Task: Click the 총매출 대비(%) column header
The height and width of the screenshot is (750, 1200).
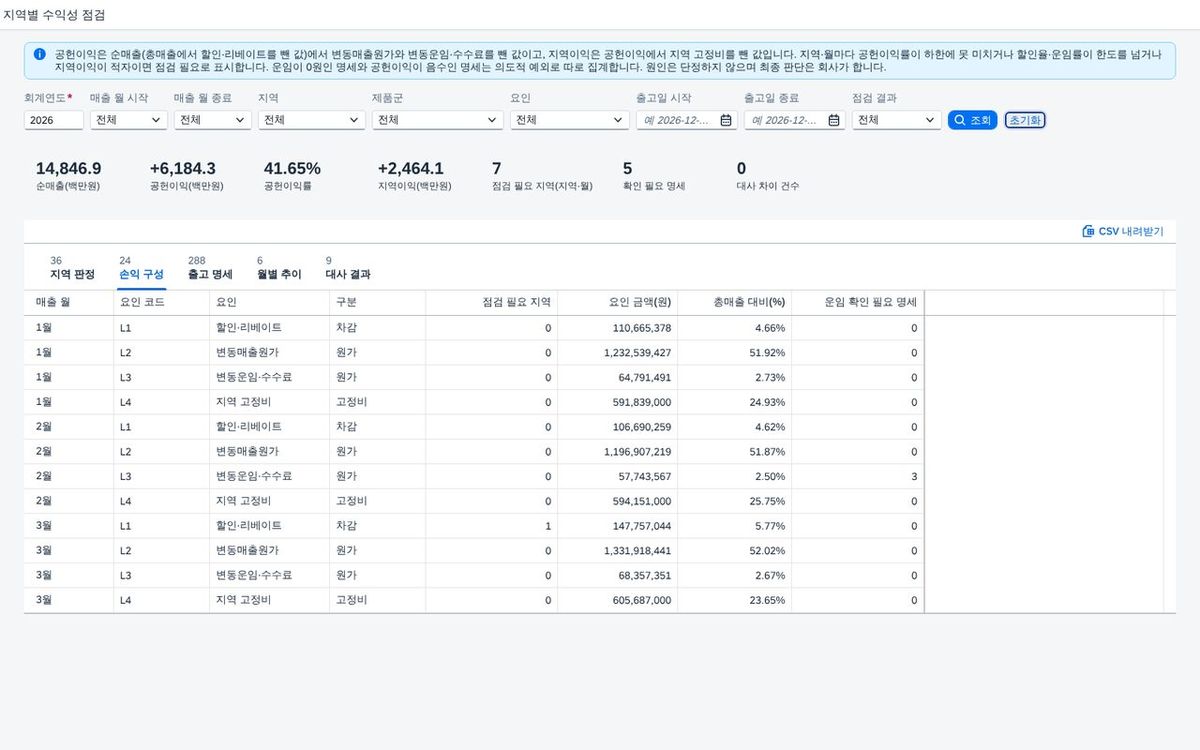Action: pyautogui.click(x=735, y=302)
